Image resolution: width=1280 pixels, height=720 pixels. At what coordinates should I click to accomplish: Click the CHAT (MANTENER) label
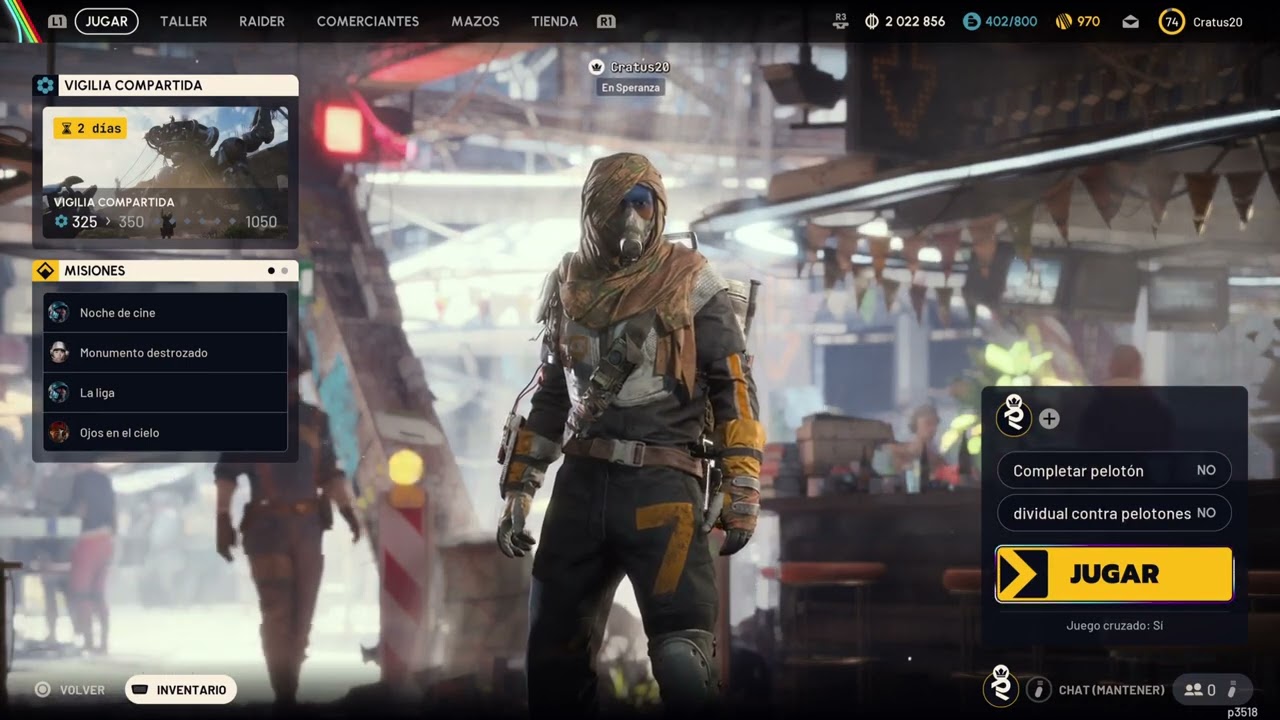[1111, 689]
